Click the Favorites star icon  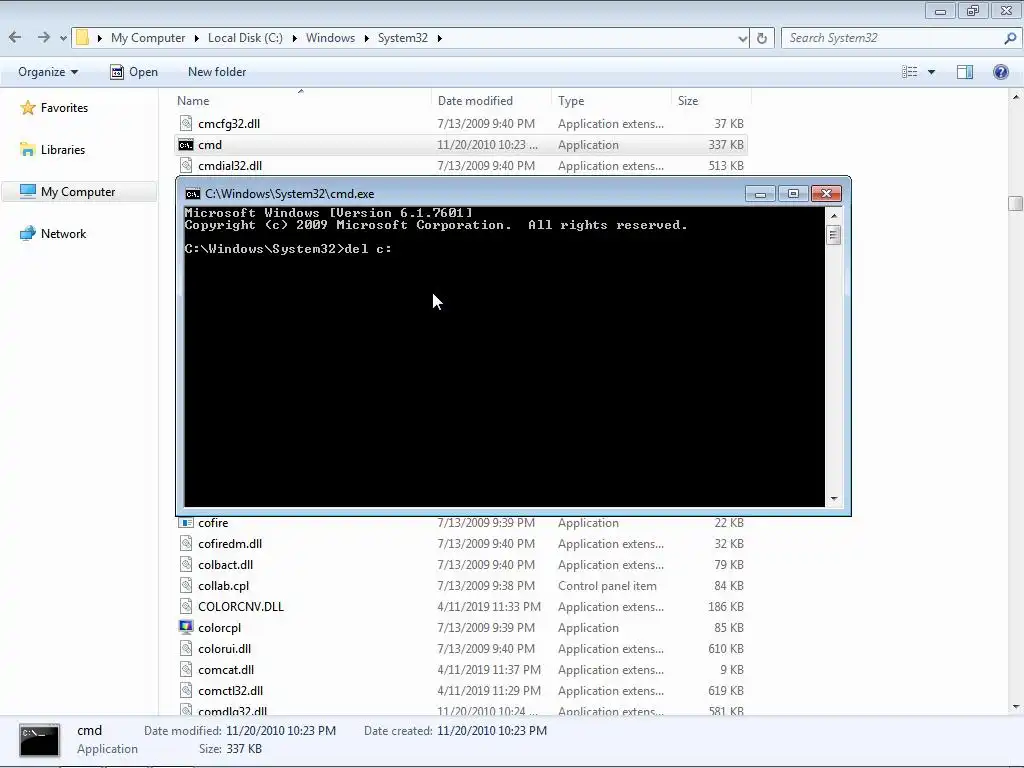pyautogui.click(x=27, y=108)
